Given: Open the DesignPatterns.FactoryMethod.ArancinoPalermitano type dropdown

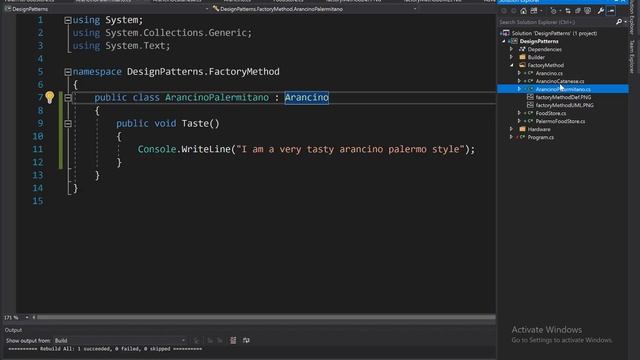Looking at the screenshot, I should click(415, 9).
